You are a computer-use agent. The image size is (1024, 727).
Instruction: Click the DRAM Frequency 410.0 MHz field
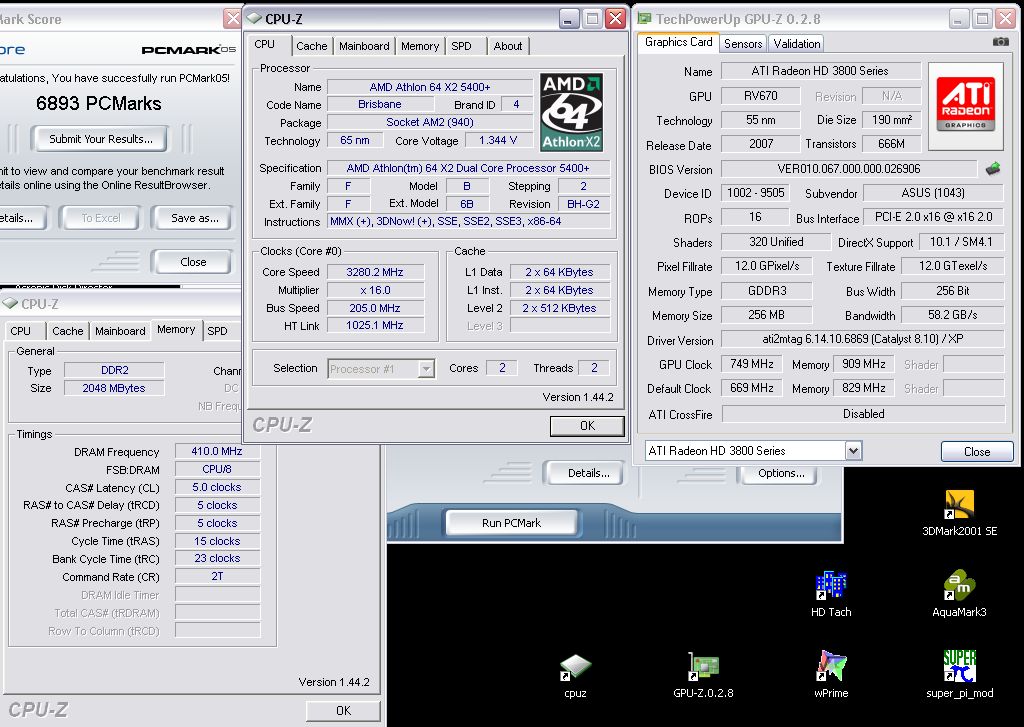click(217, 451)
